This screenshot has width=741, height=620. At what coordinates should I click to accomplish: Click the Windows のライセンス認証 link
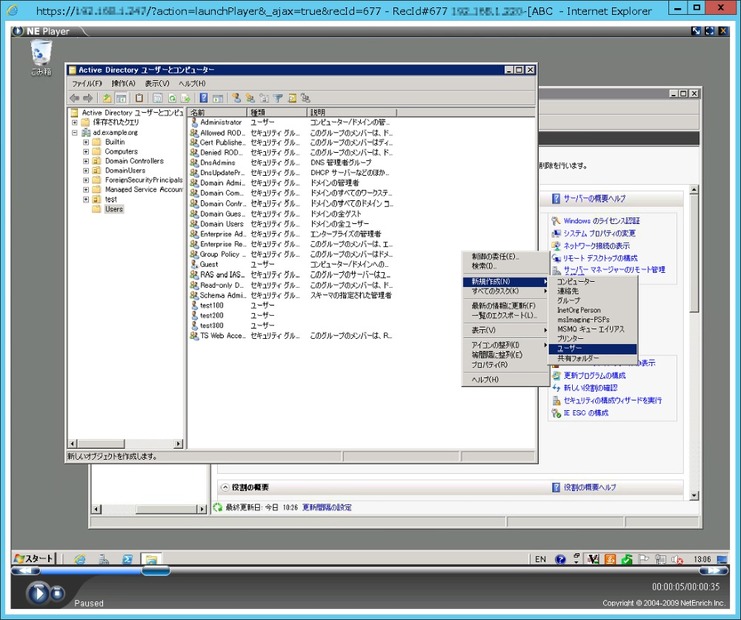pyautogui.click(x=602, y=221)
